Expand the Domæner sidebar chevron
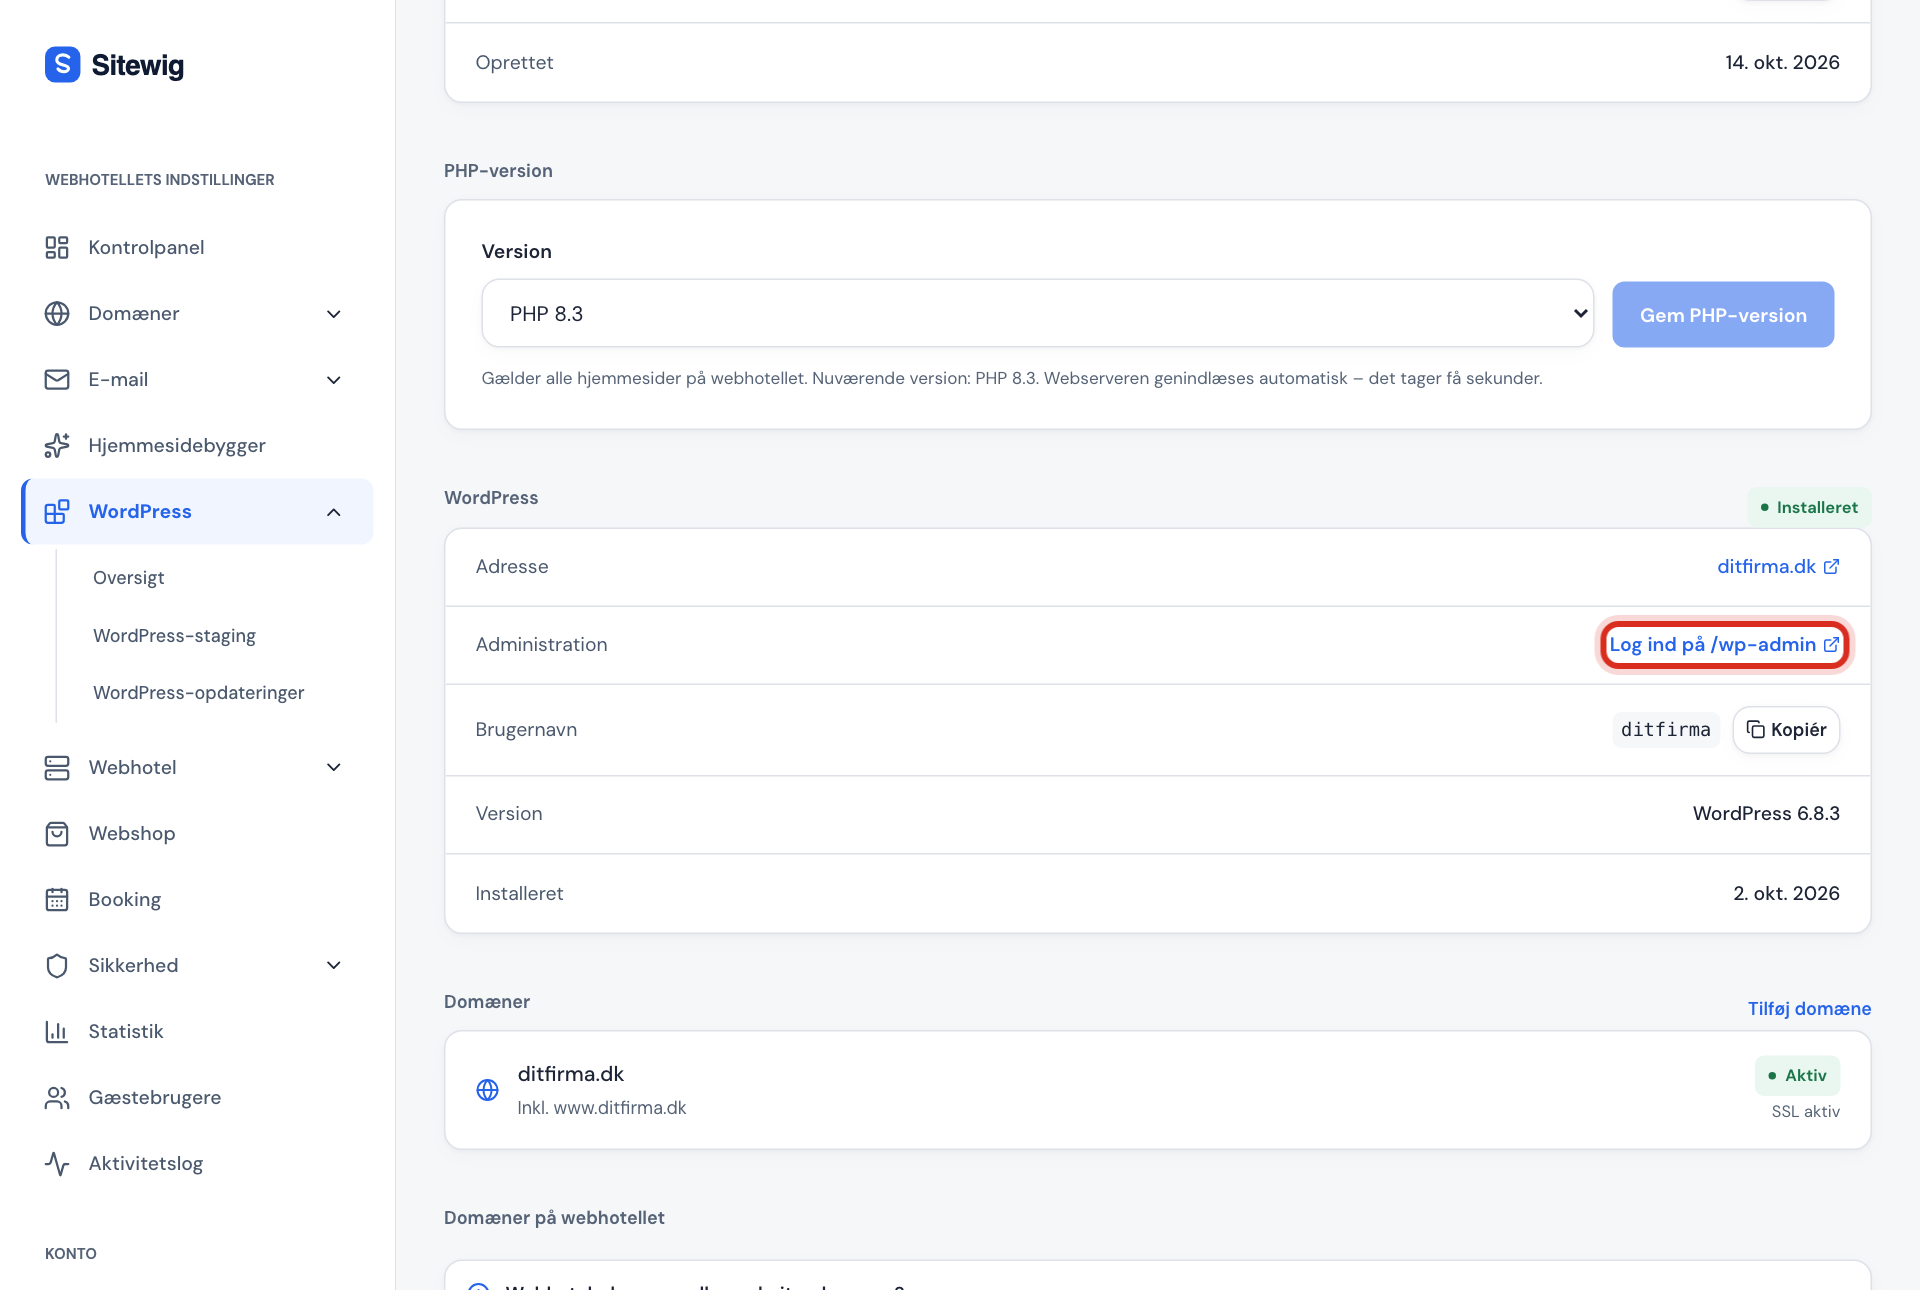 [x=334, y=314]
